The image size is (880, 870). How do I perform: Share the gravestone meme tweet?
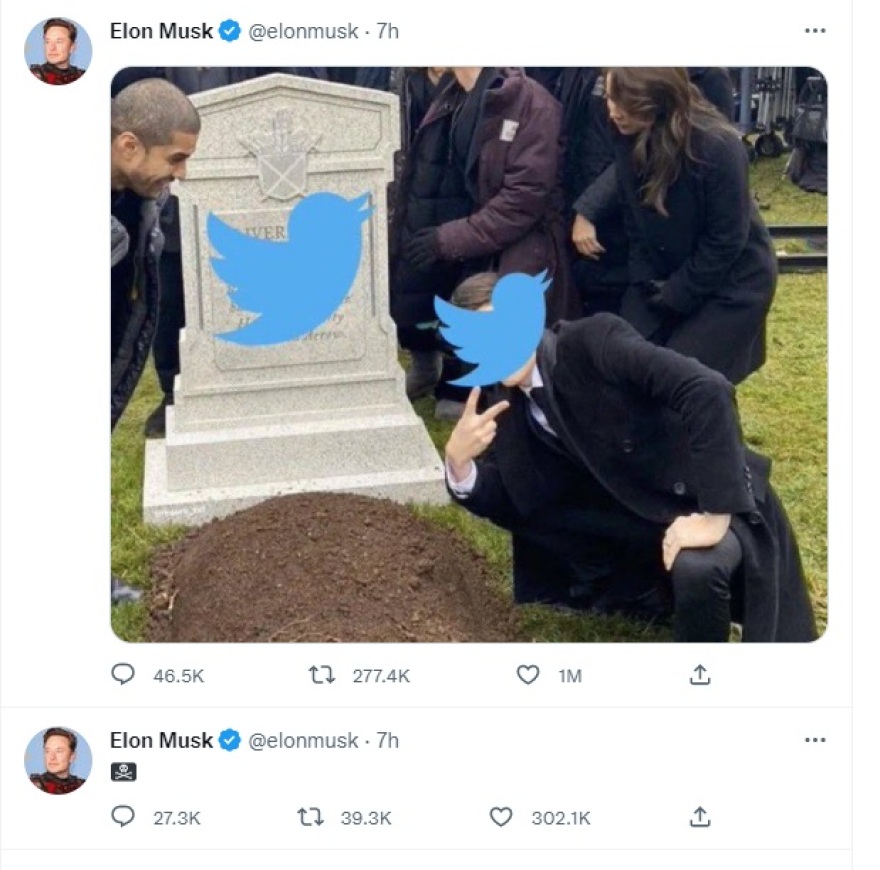pos(700,675)
